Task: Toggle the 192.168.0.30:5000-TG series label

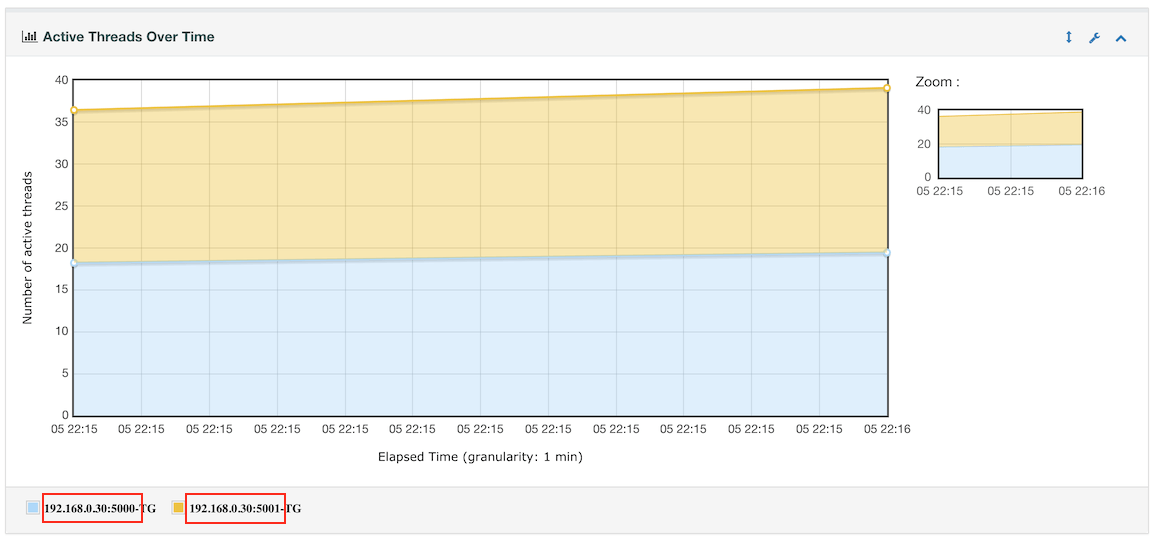Action: click(x=99, y=508)
